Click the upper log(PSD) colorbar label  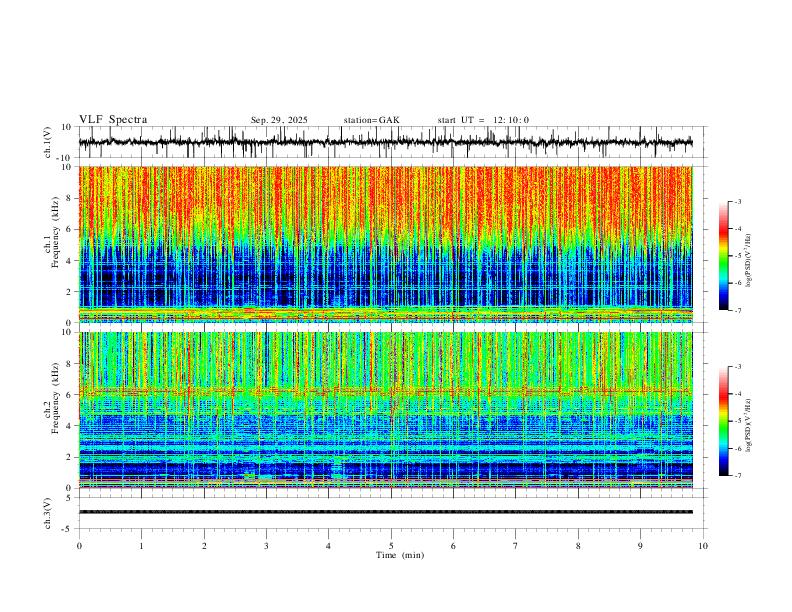[749, 260]
